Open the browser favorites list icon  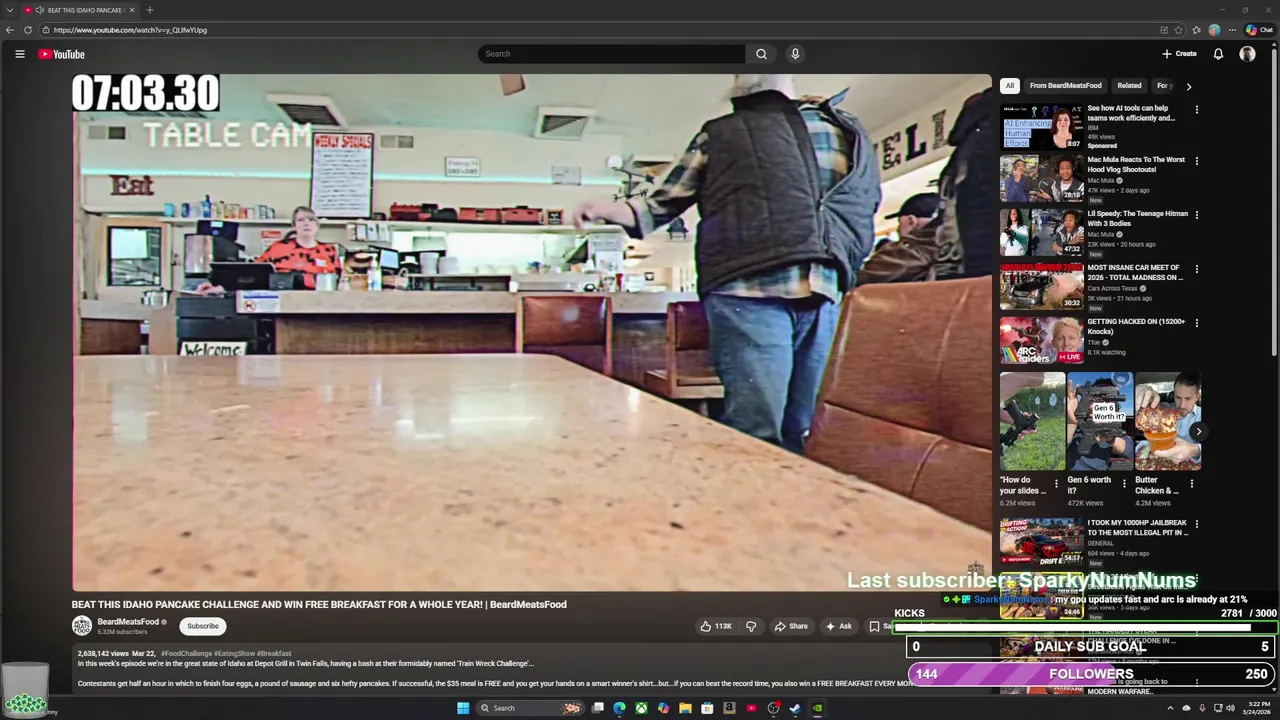tap(1197, 30)
